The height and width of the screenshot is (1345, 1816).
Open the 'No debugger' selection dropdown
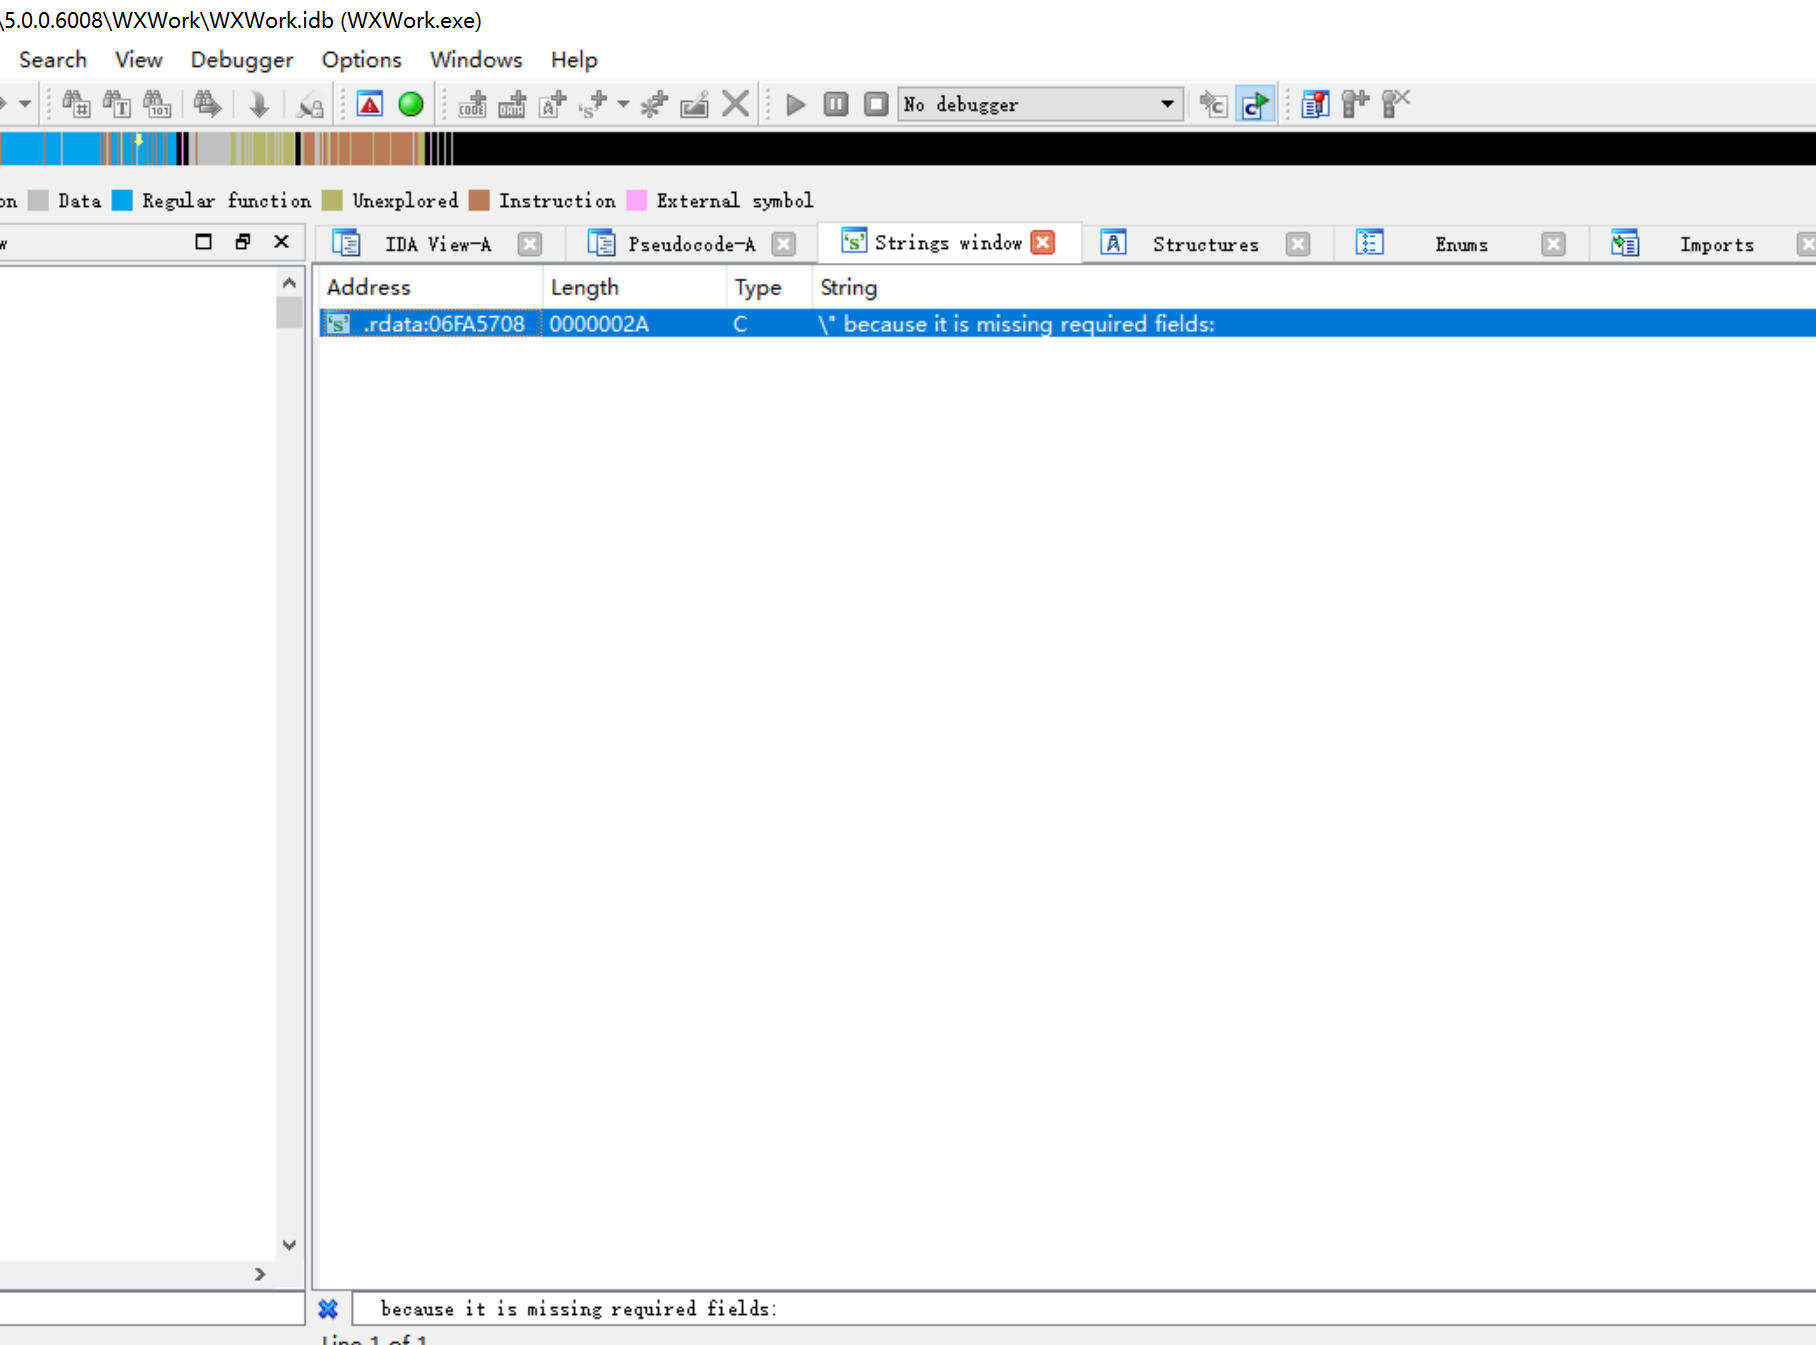tap(1040, 104)
